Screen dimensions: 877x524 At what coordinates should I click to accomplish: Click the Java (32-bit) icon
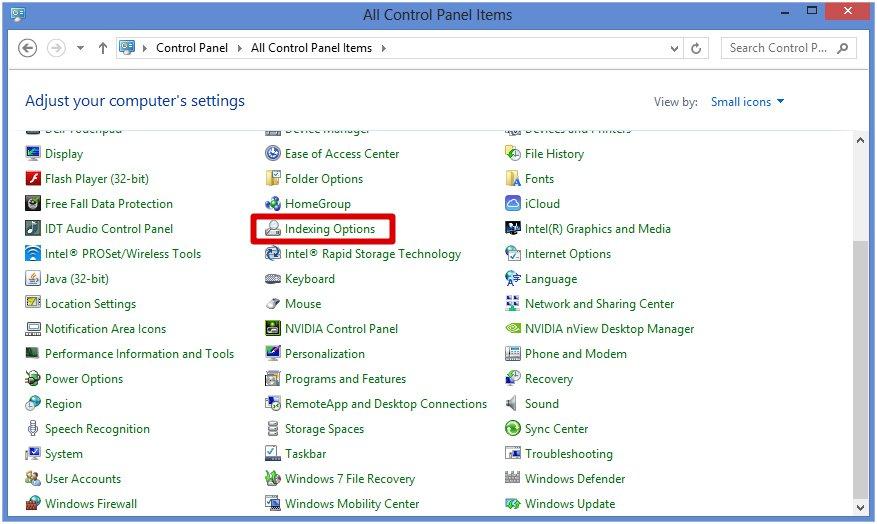pyautogui.click(x=33, y=279)
